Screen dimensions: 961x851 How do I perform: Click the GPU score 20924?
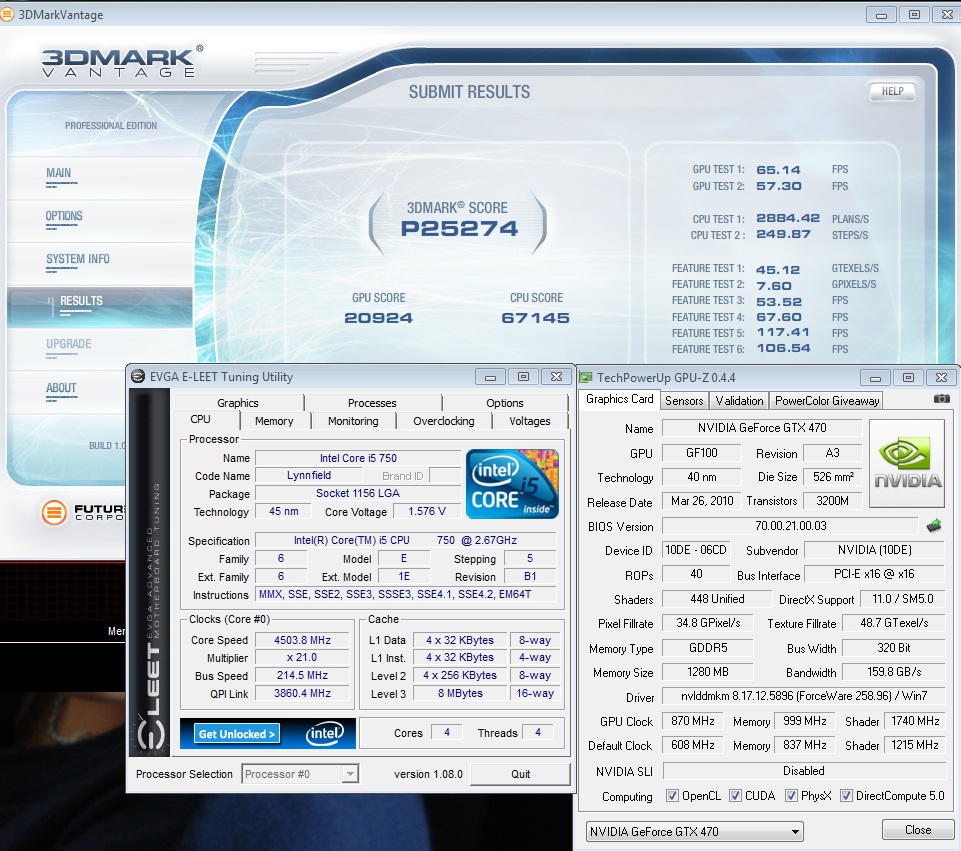tap(378, 317)
